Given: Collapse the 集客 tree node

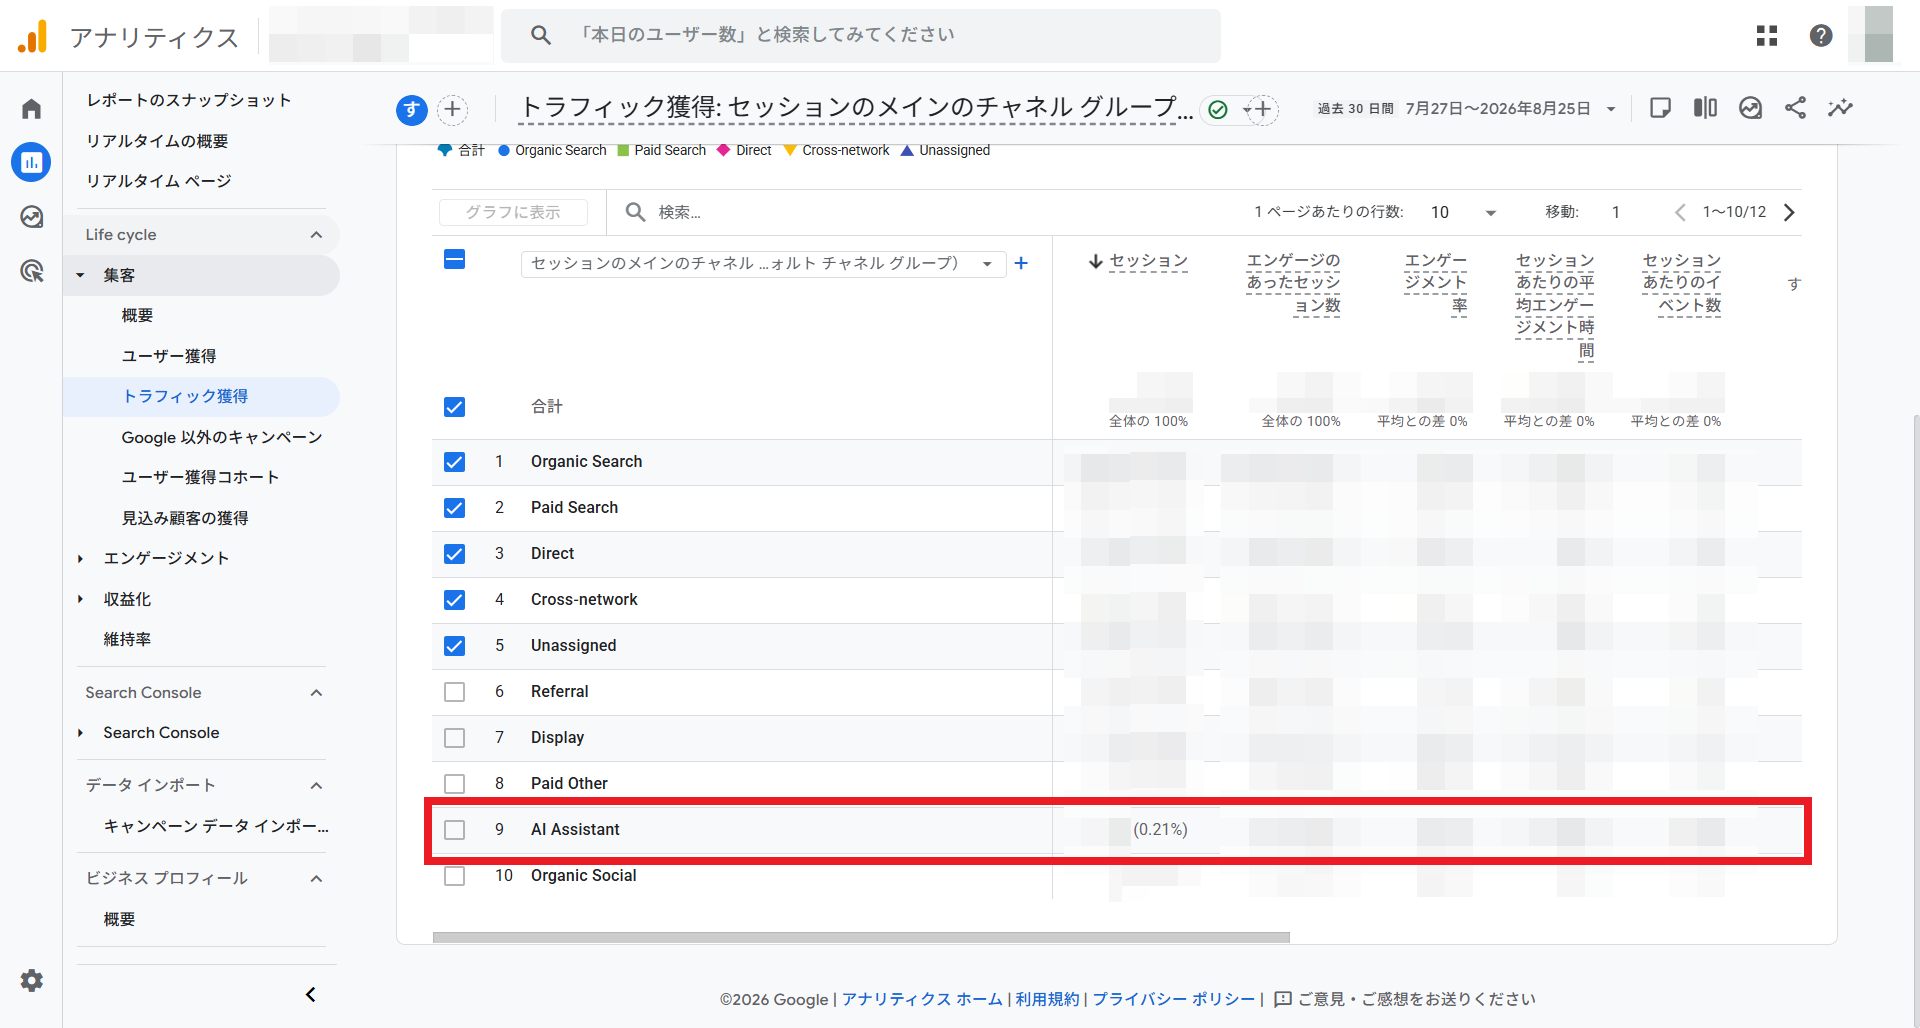Looking at the screenshot, I should coord(81,275).
